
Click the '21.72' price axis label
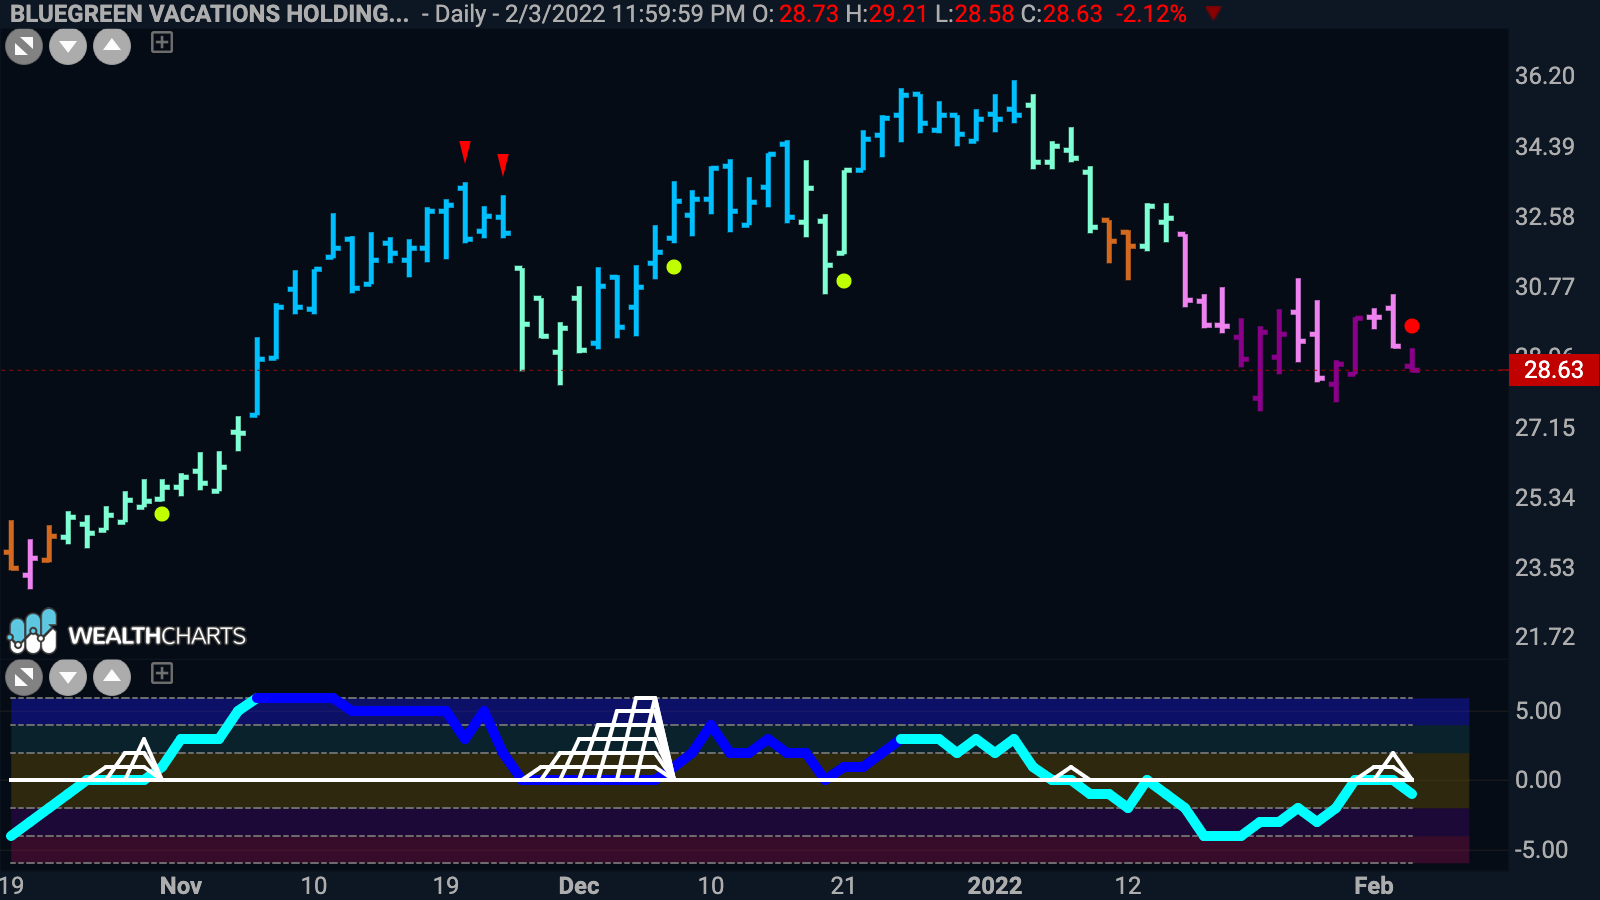(x=1544, y=637)
